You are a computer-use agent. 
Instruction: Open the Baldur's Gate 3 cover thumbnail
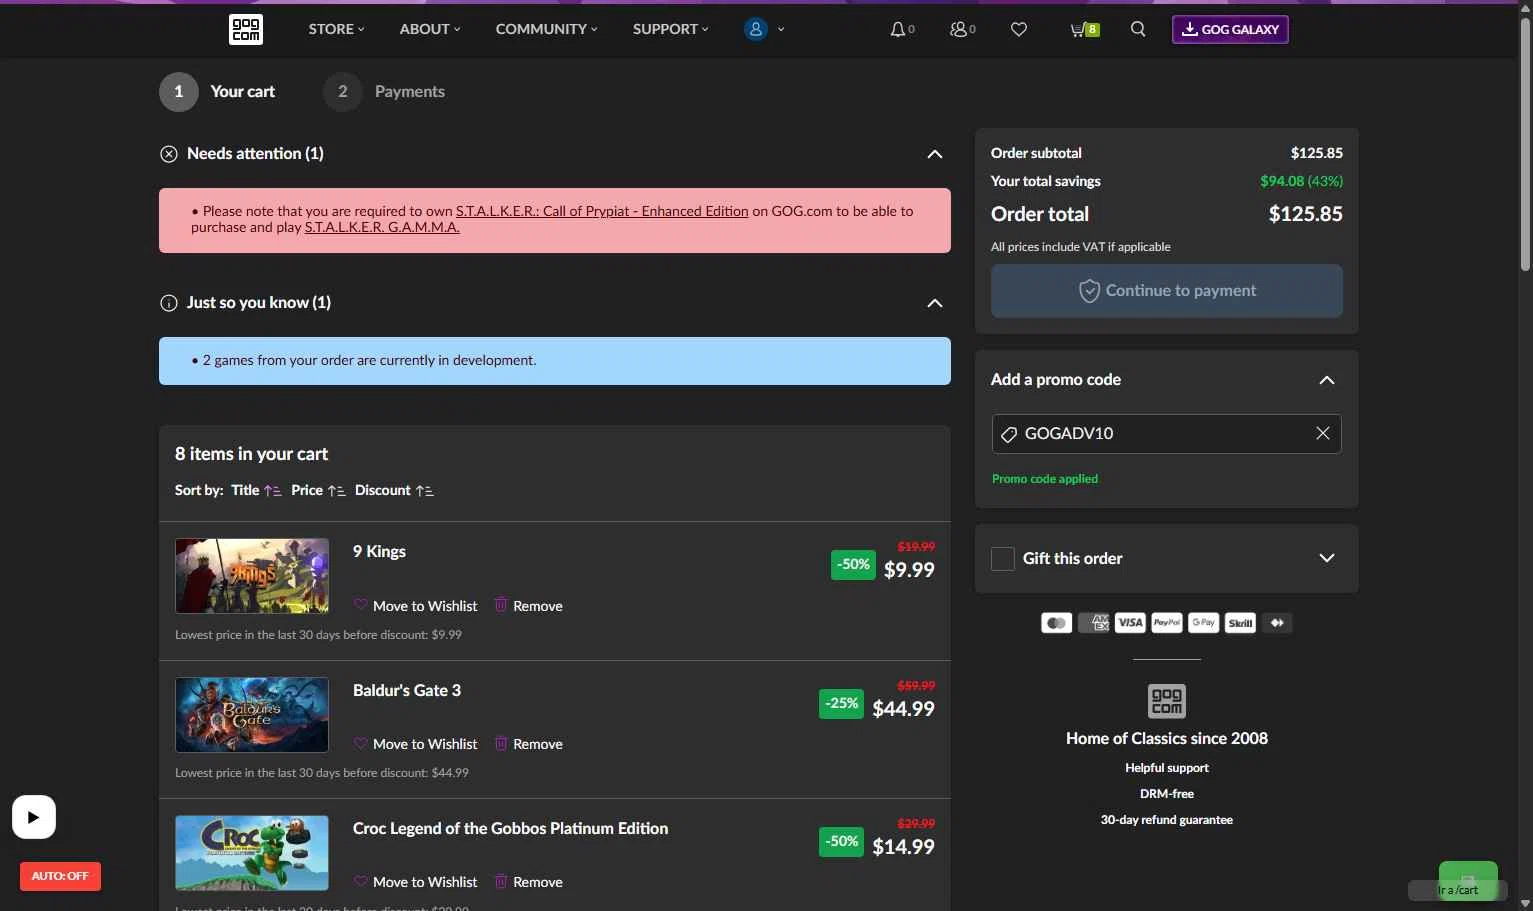(x=252, y=715)
